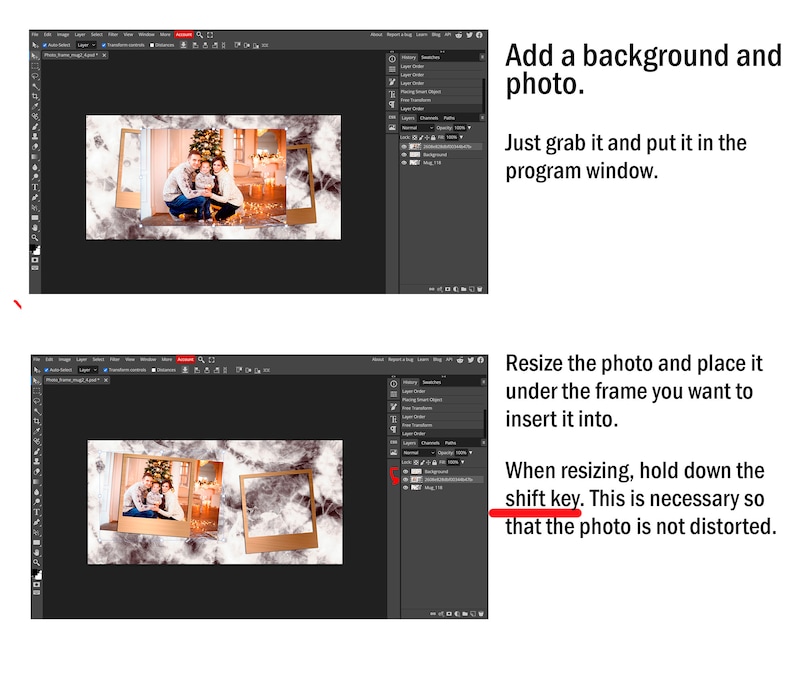This screenshot has height=673, width=794.
Task: Click the new folder icon in the lower Layers panel
Action: (465, 614)
